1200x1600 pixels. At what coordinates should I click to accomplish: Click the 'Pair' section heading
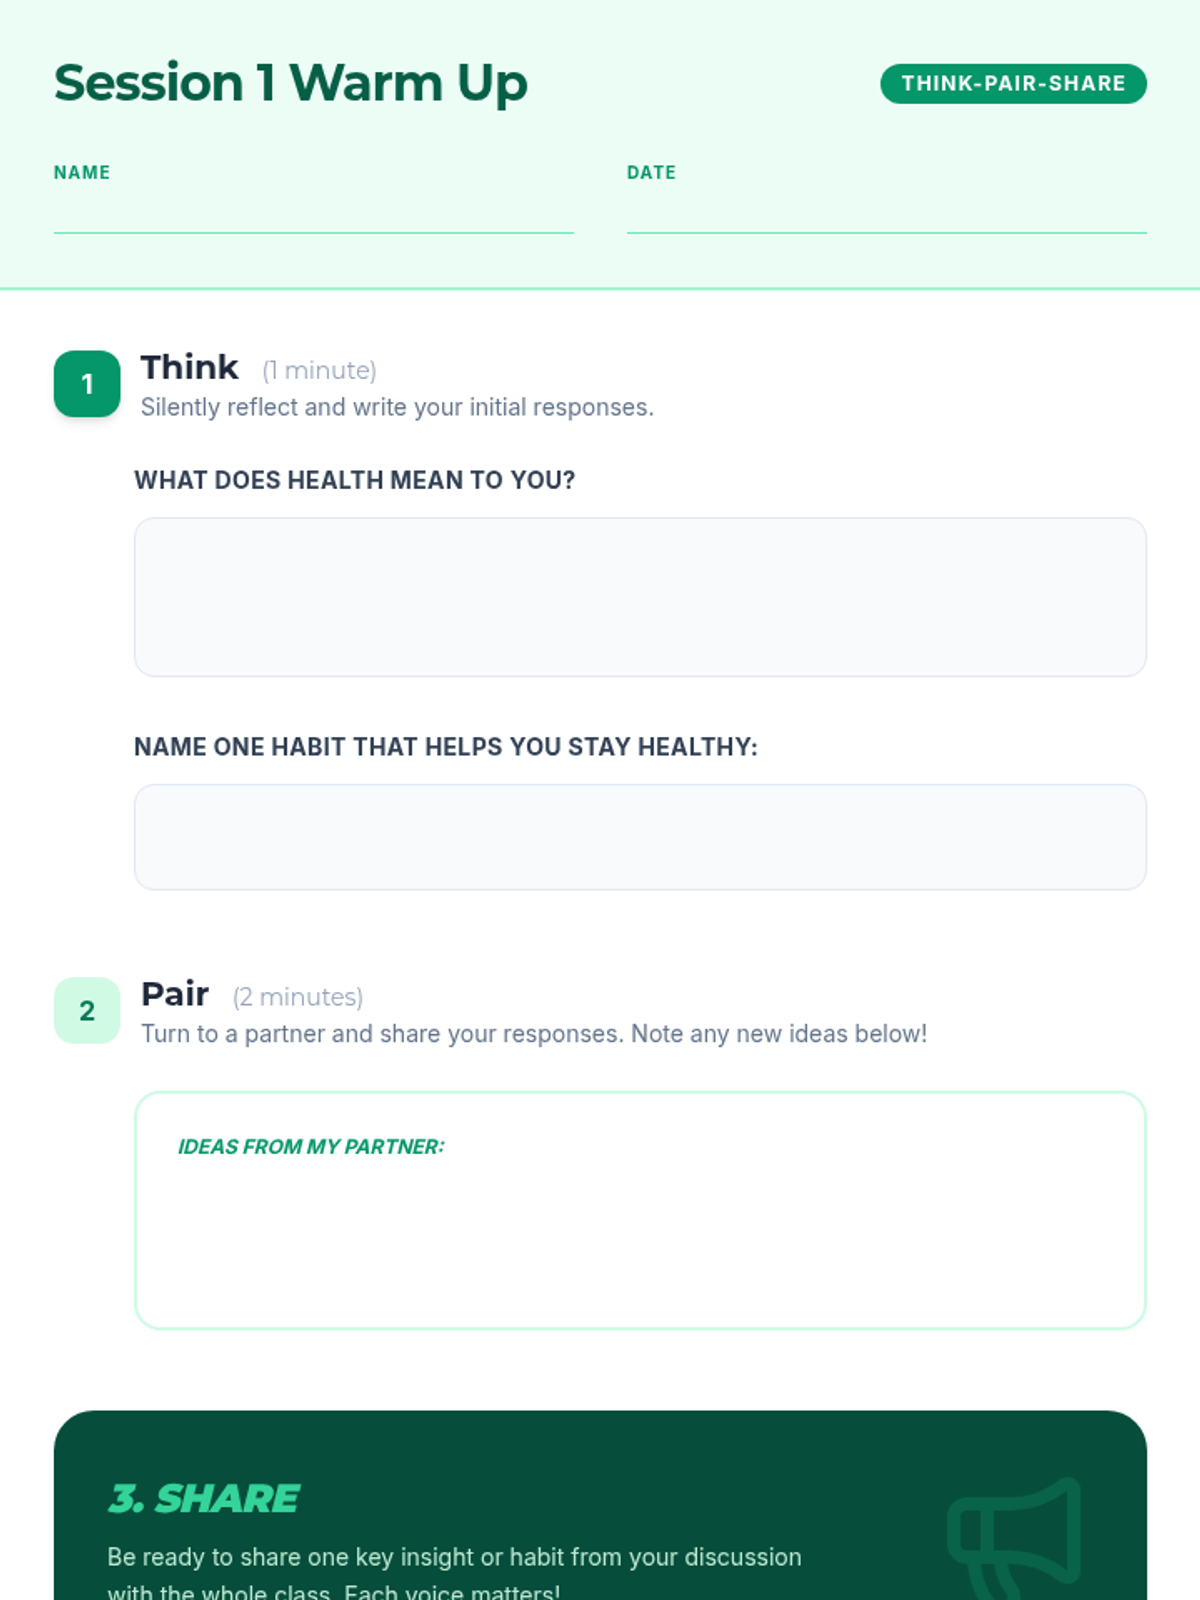(x=175, y=994)
